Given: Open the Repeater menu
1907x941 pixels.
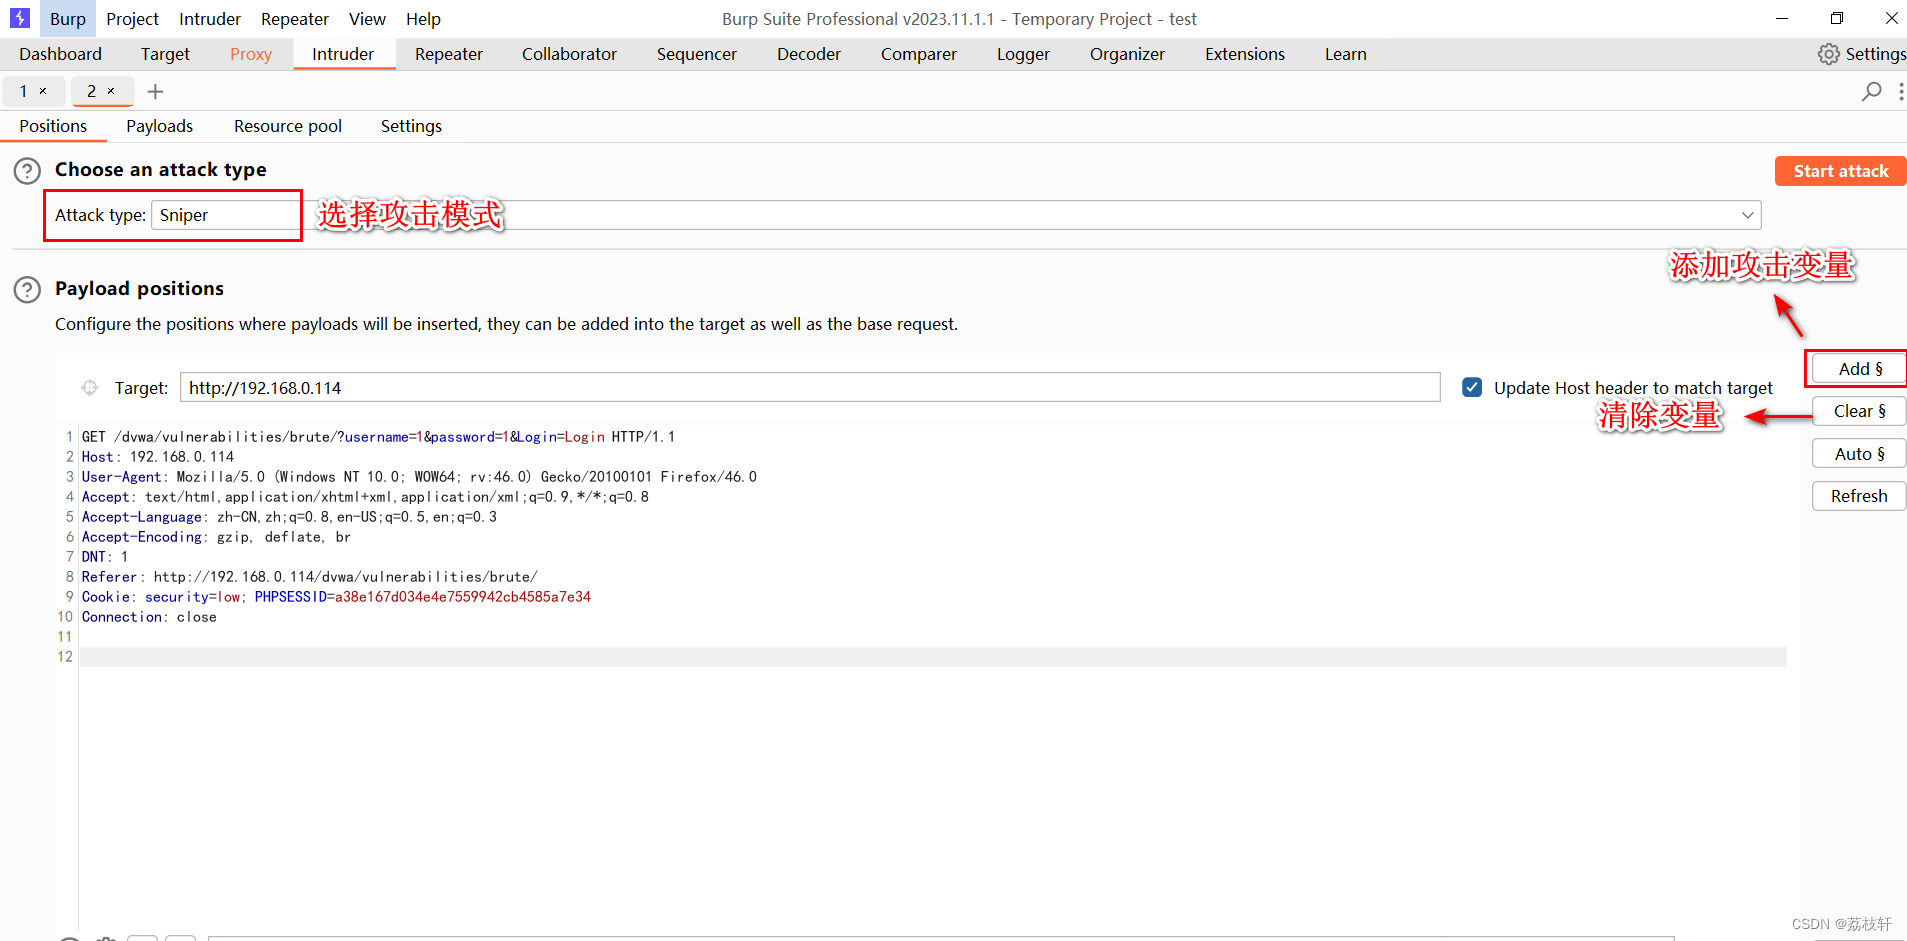Looking at the screenshot, I should (294, 19).
